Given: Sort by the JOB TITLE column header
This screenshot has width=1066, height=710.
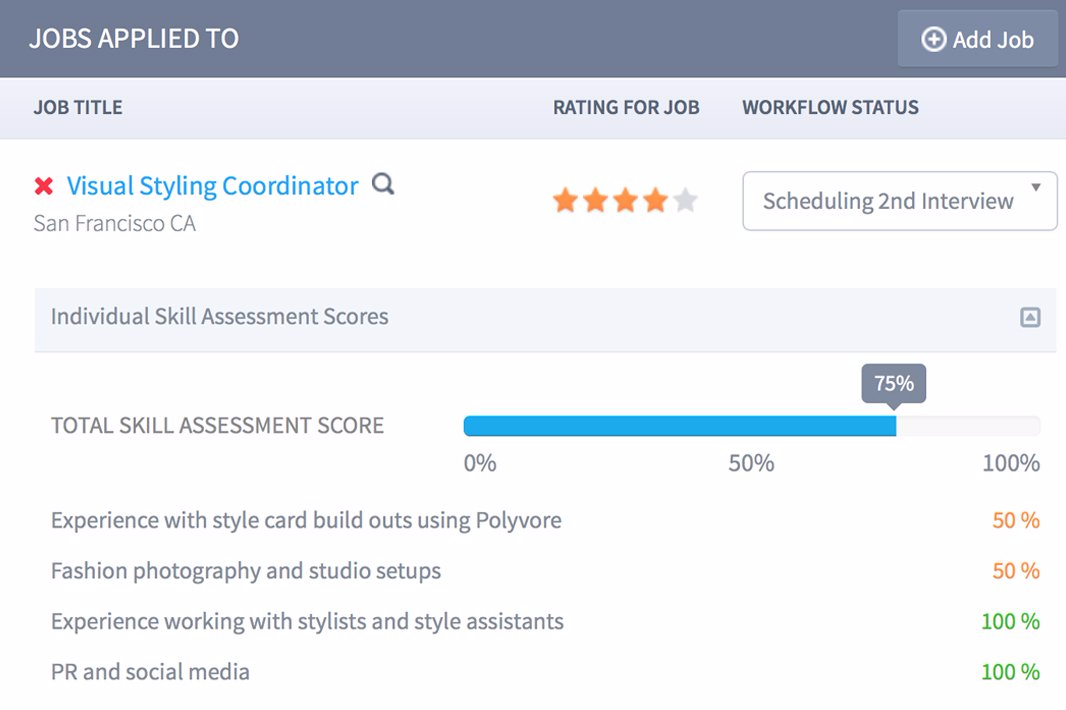Looking at the screenshot, I should coord(78,107).
